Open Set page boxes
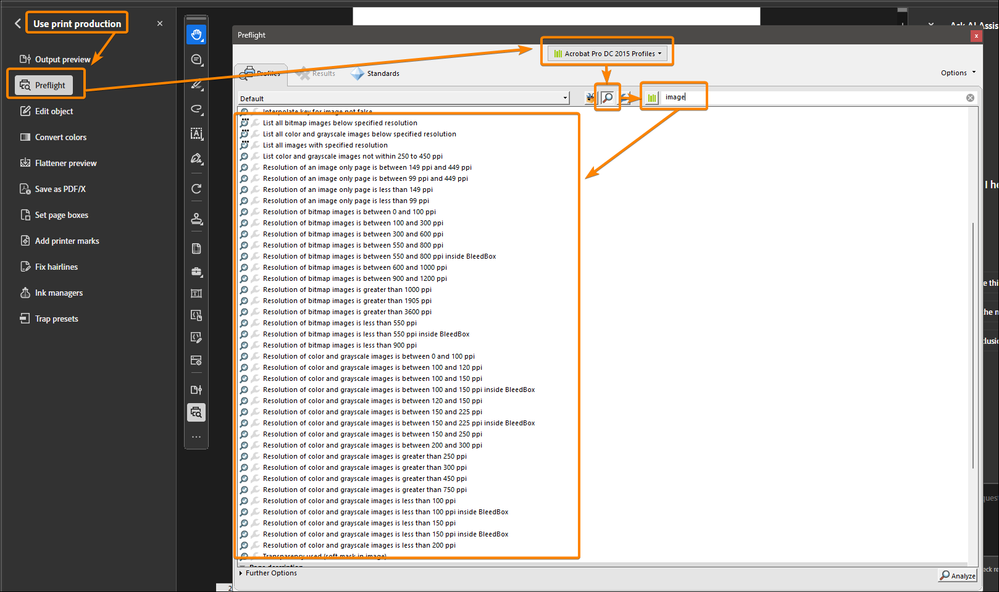Screen dimensions: 999x592 pos(54,215)
